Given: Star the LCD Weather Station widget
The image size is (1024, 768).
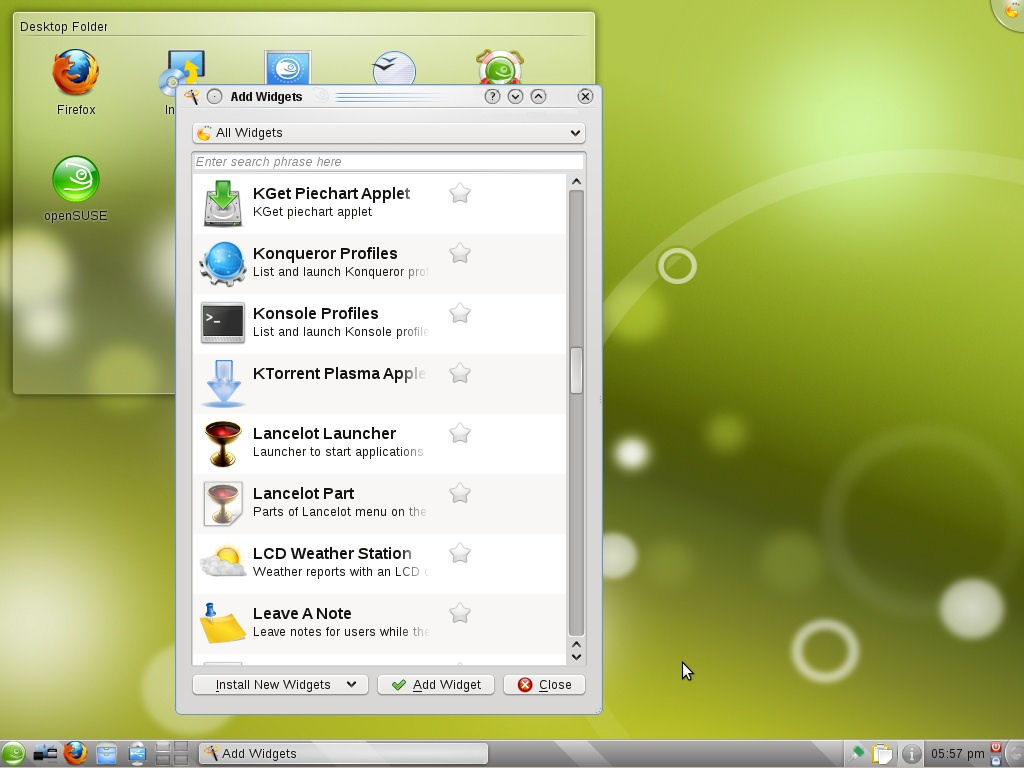Looking at the screenshot, I should click(459, 553).
